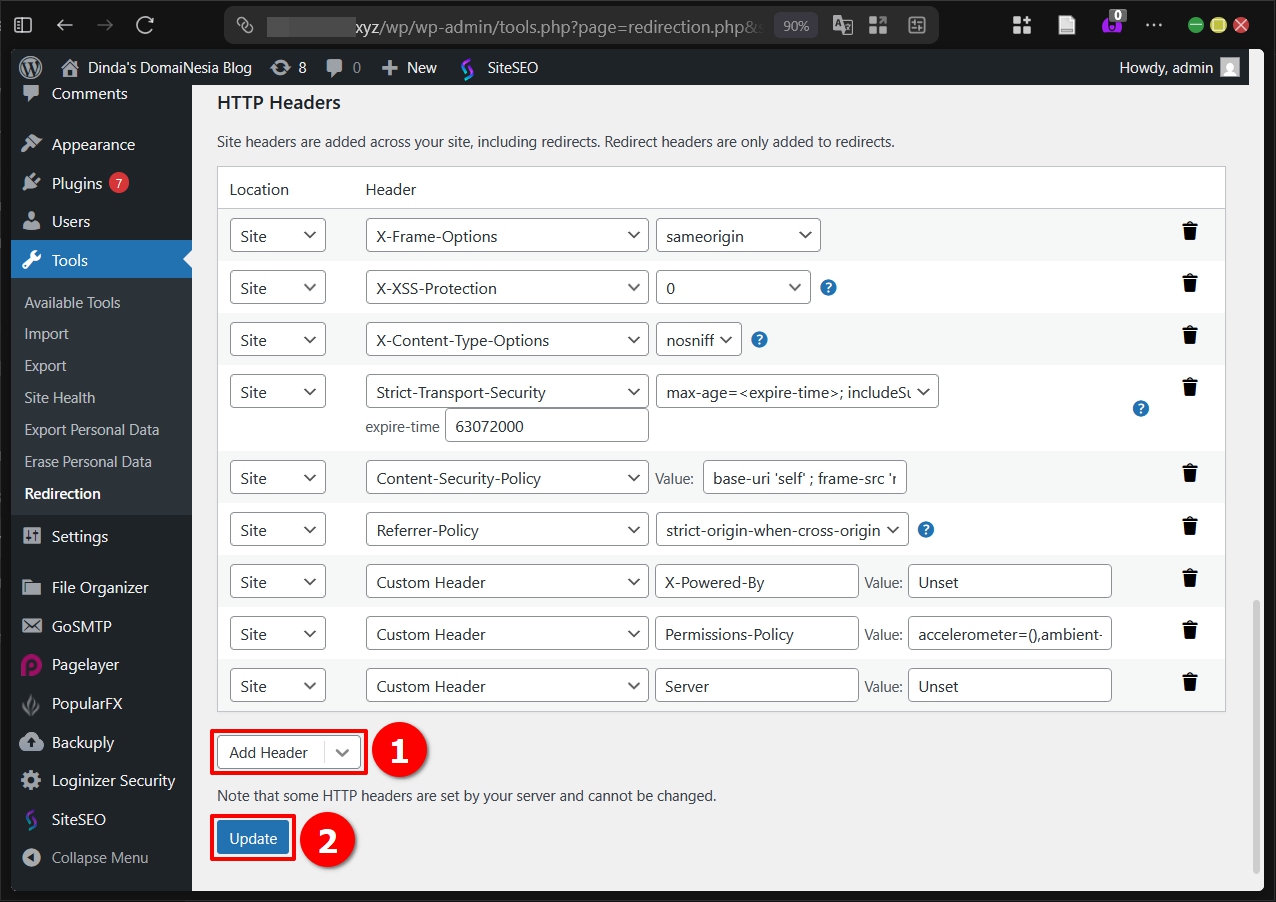Open Pagelayer from the sidebar

click(x=85, y=664)
